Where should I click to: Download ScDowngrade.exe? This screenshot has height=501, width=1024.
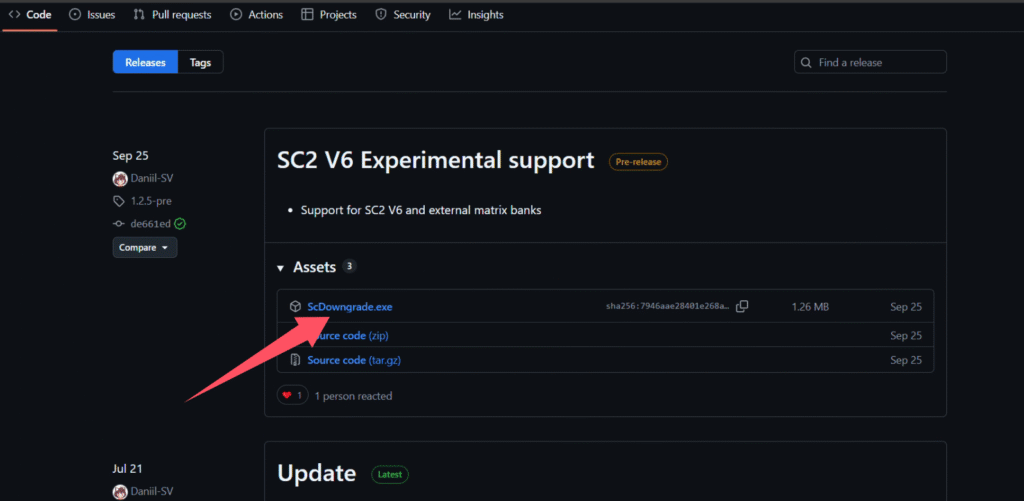pyautogui.click(x=350, y=306)
